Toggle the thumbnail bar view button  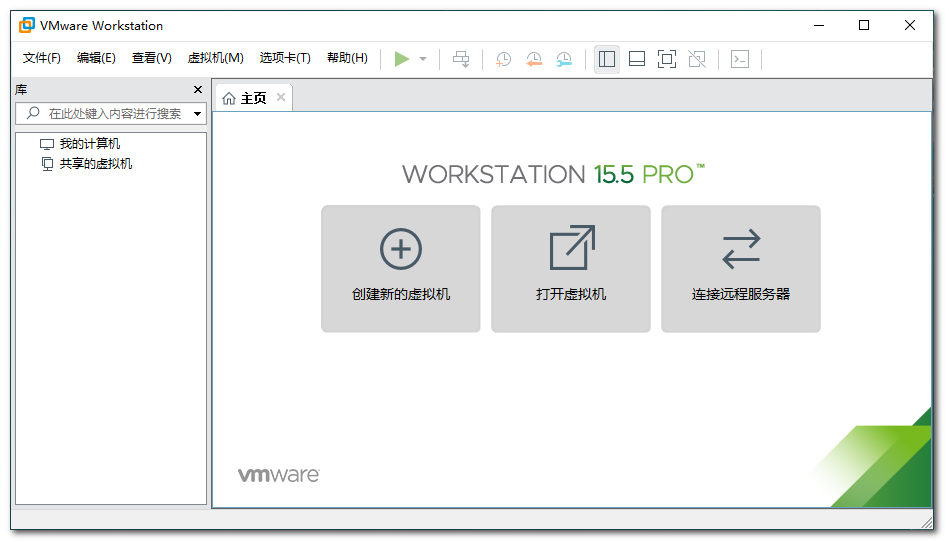(637, 59)
